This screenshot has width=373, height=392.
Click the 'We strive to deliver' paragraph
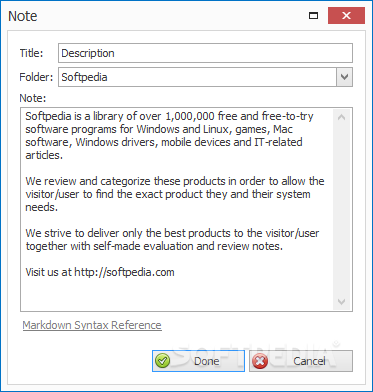tap(172, 240)
